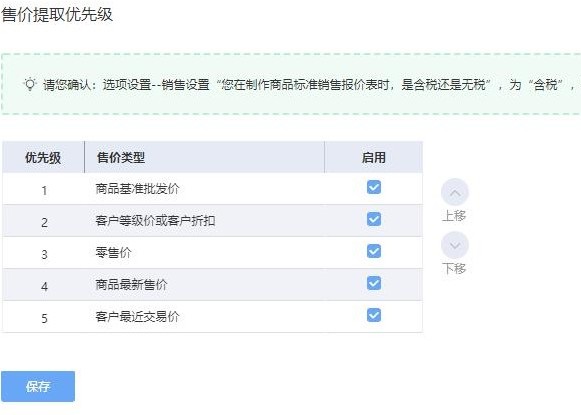
Task: Disable the 零售价 checkbox
Action: (374, 251)
